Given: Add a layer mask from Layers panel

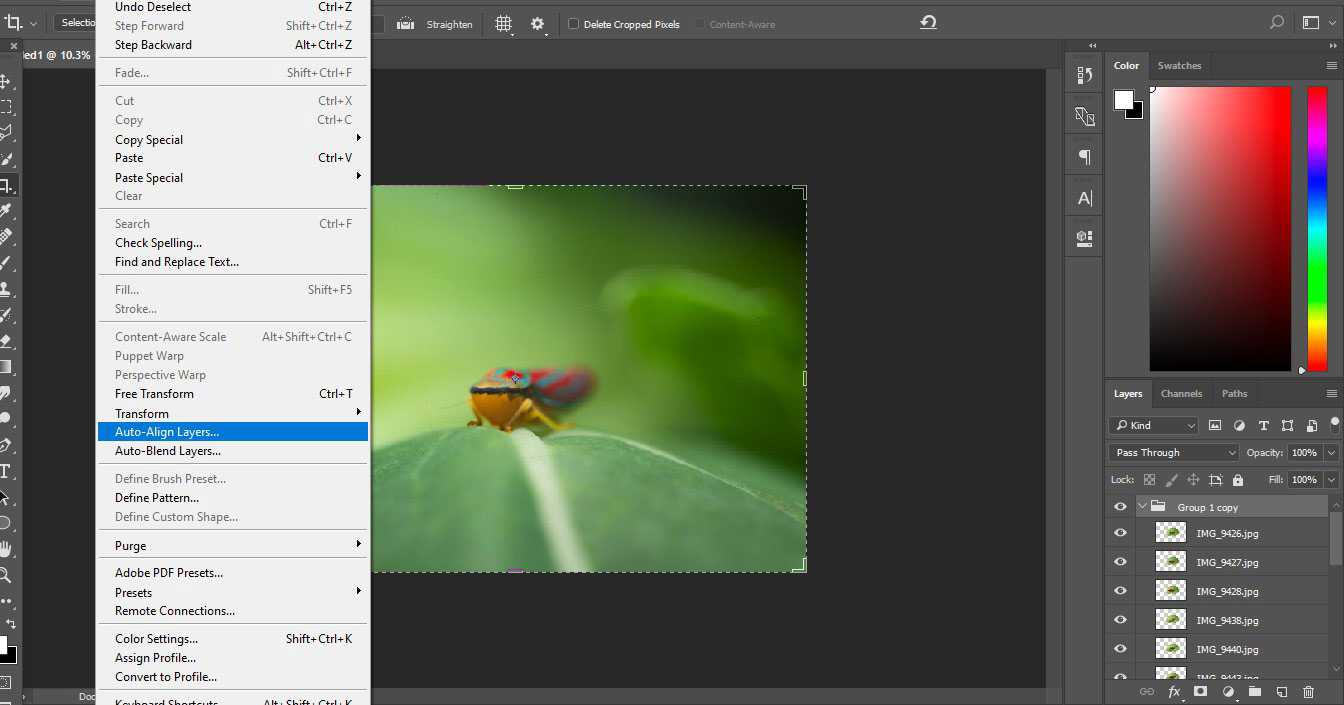Looking at the screenshot, I should (1200, 691).
